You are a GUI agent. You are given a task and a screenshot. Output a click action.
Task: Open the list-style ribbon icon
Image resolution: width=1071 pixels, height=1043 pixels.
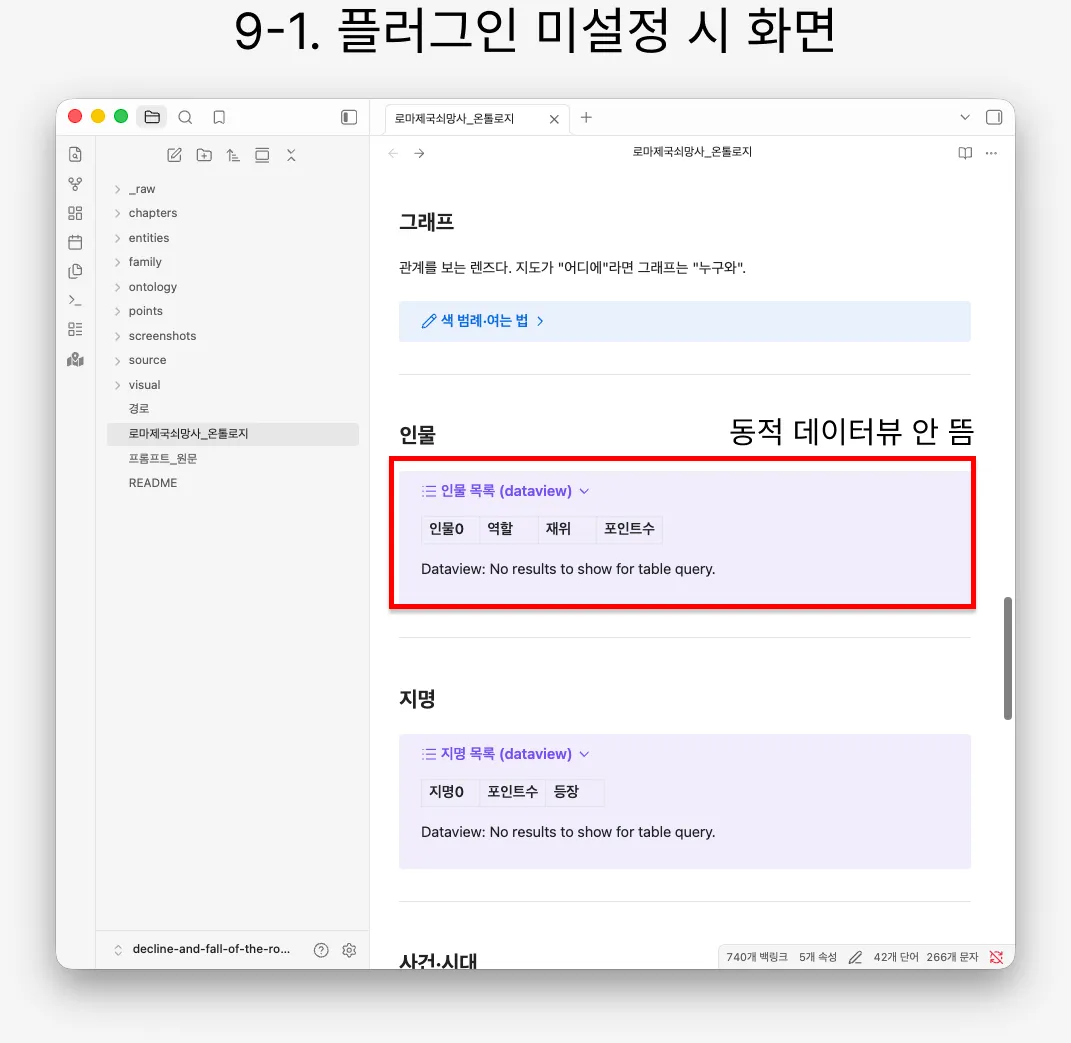click(x=75, y=329)
